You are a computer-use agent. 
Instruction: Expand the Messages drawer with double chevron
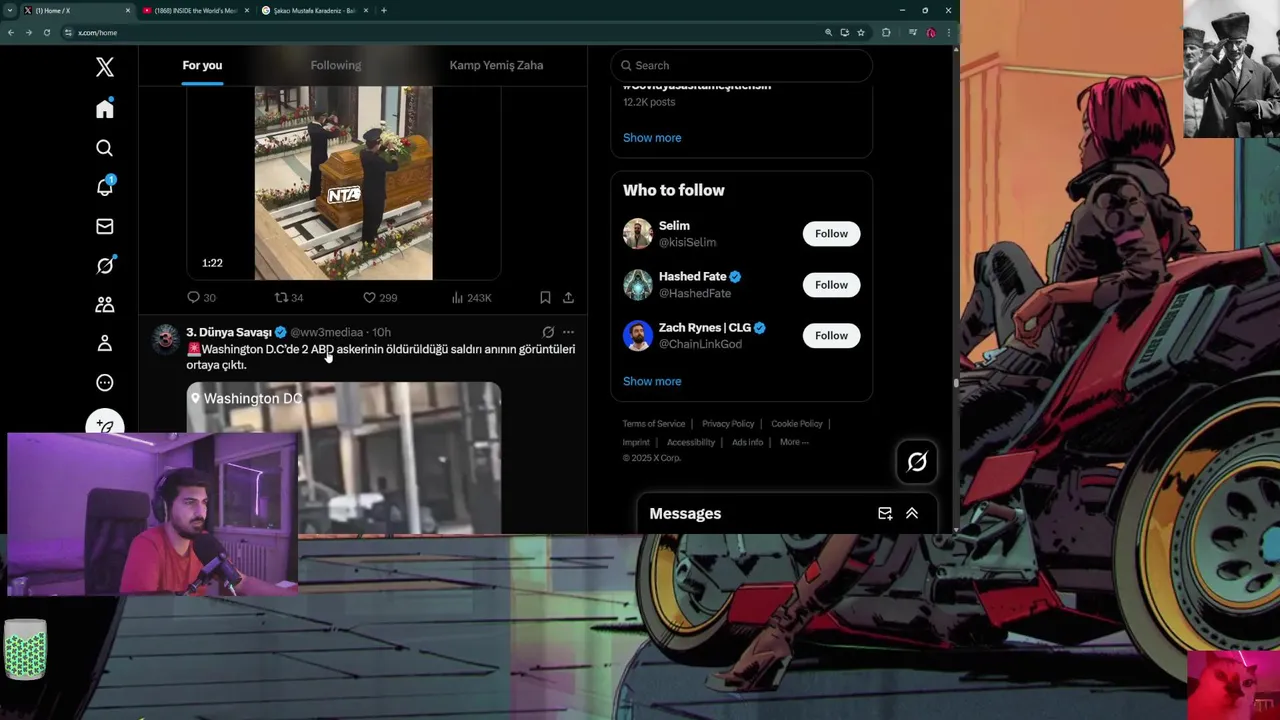click(912, 513)
